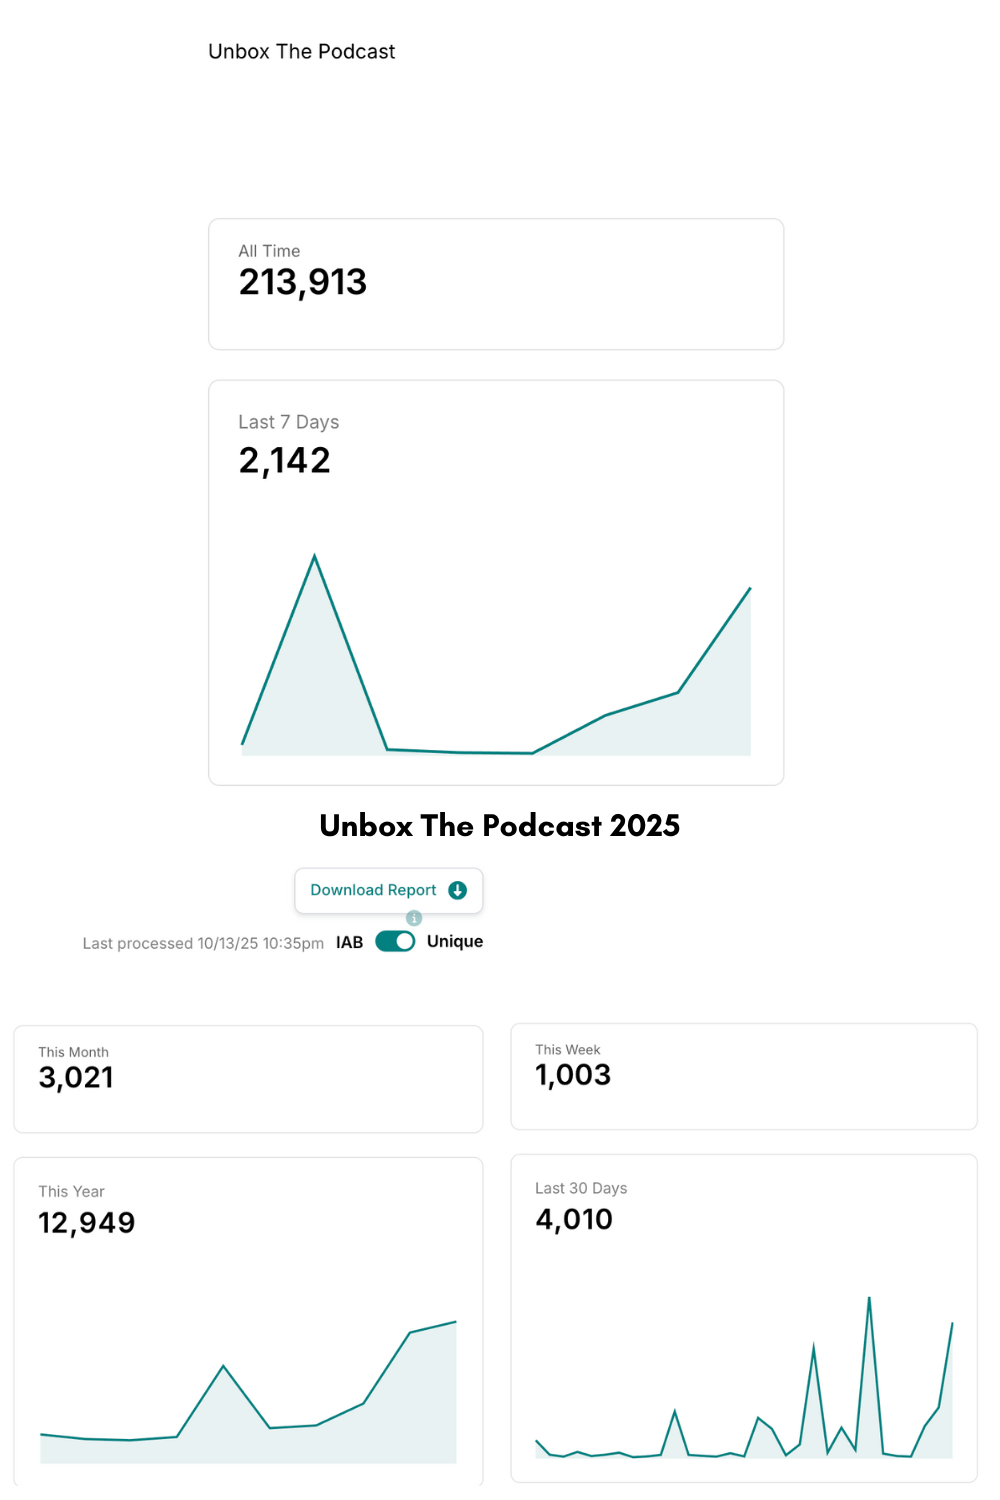Click the middle peak in This Year chart
This screenshot has height=1500, width=1000.
coord(223,1366)
